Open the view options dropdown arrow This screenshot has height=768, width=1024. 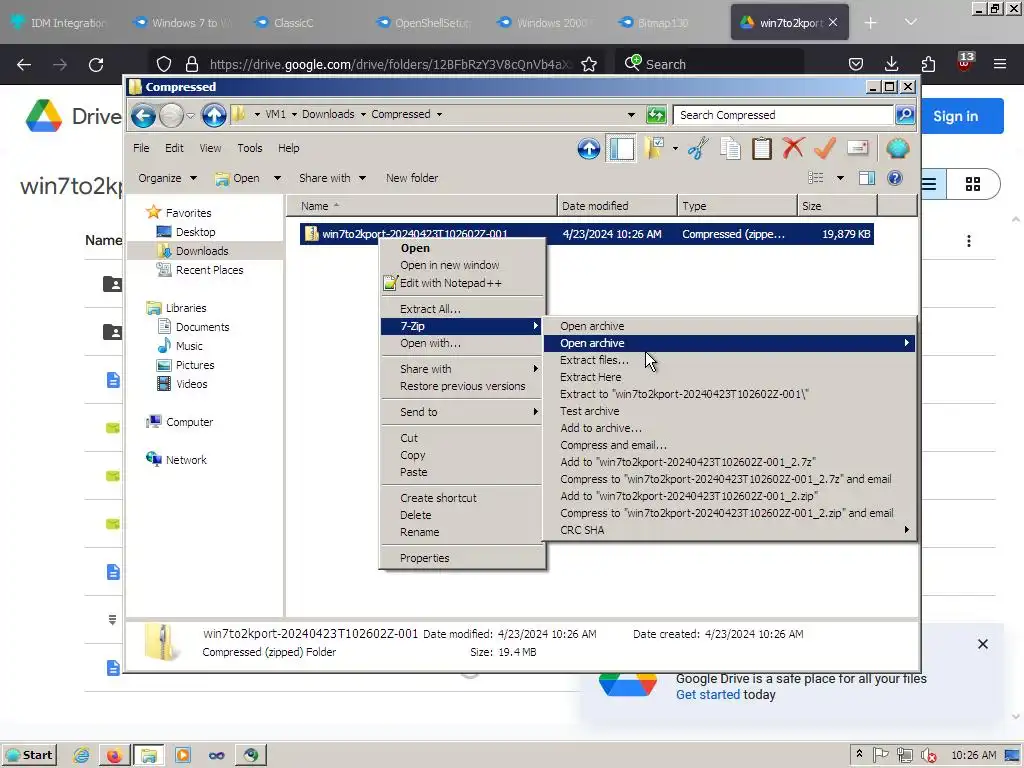pos(840,178)
